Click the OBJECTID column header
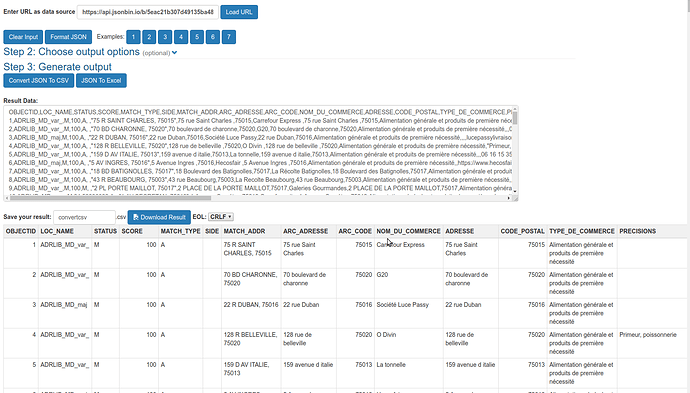The height and width of the screenshot is (393, 690). coord(21,231)
